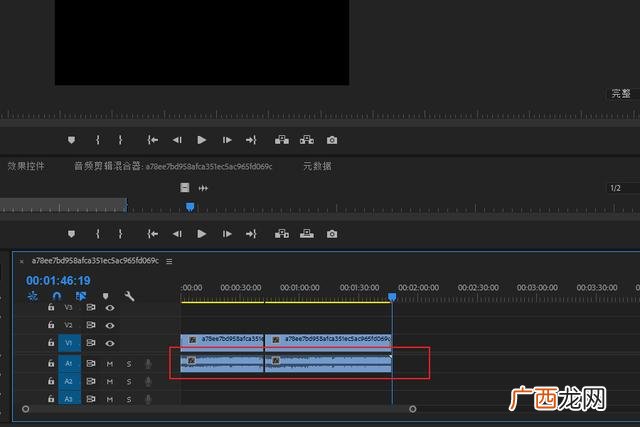Go to Out point in the 1/2 monitor controls
The width and height of the screenshot is (640, 427).
pos(251,234)
